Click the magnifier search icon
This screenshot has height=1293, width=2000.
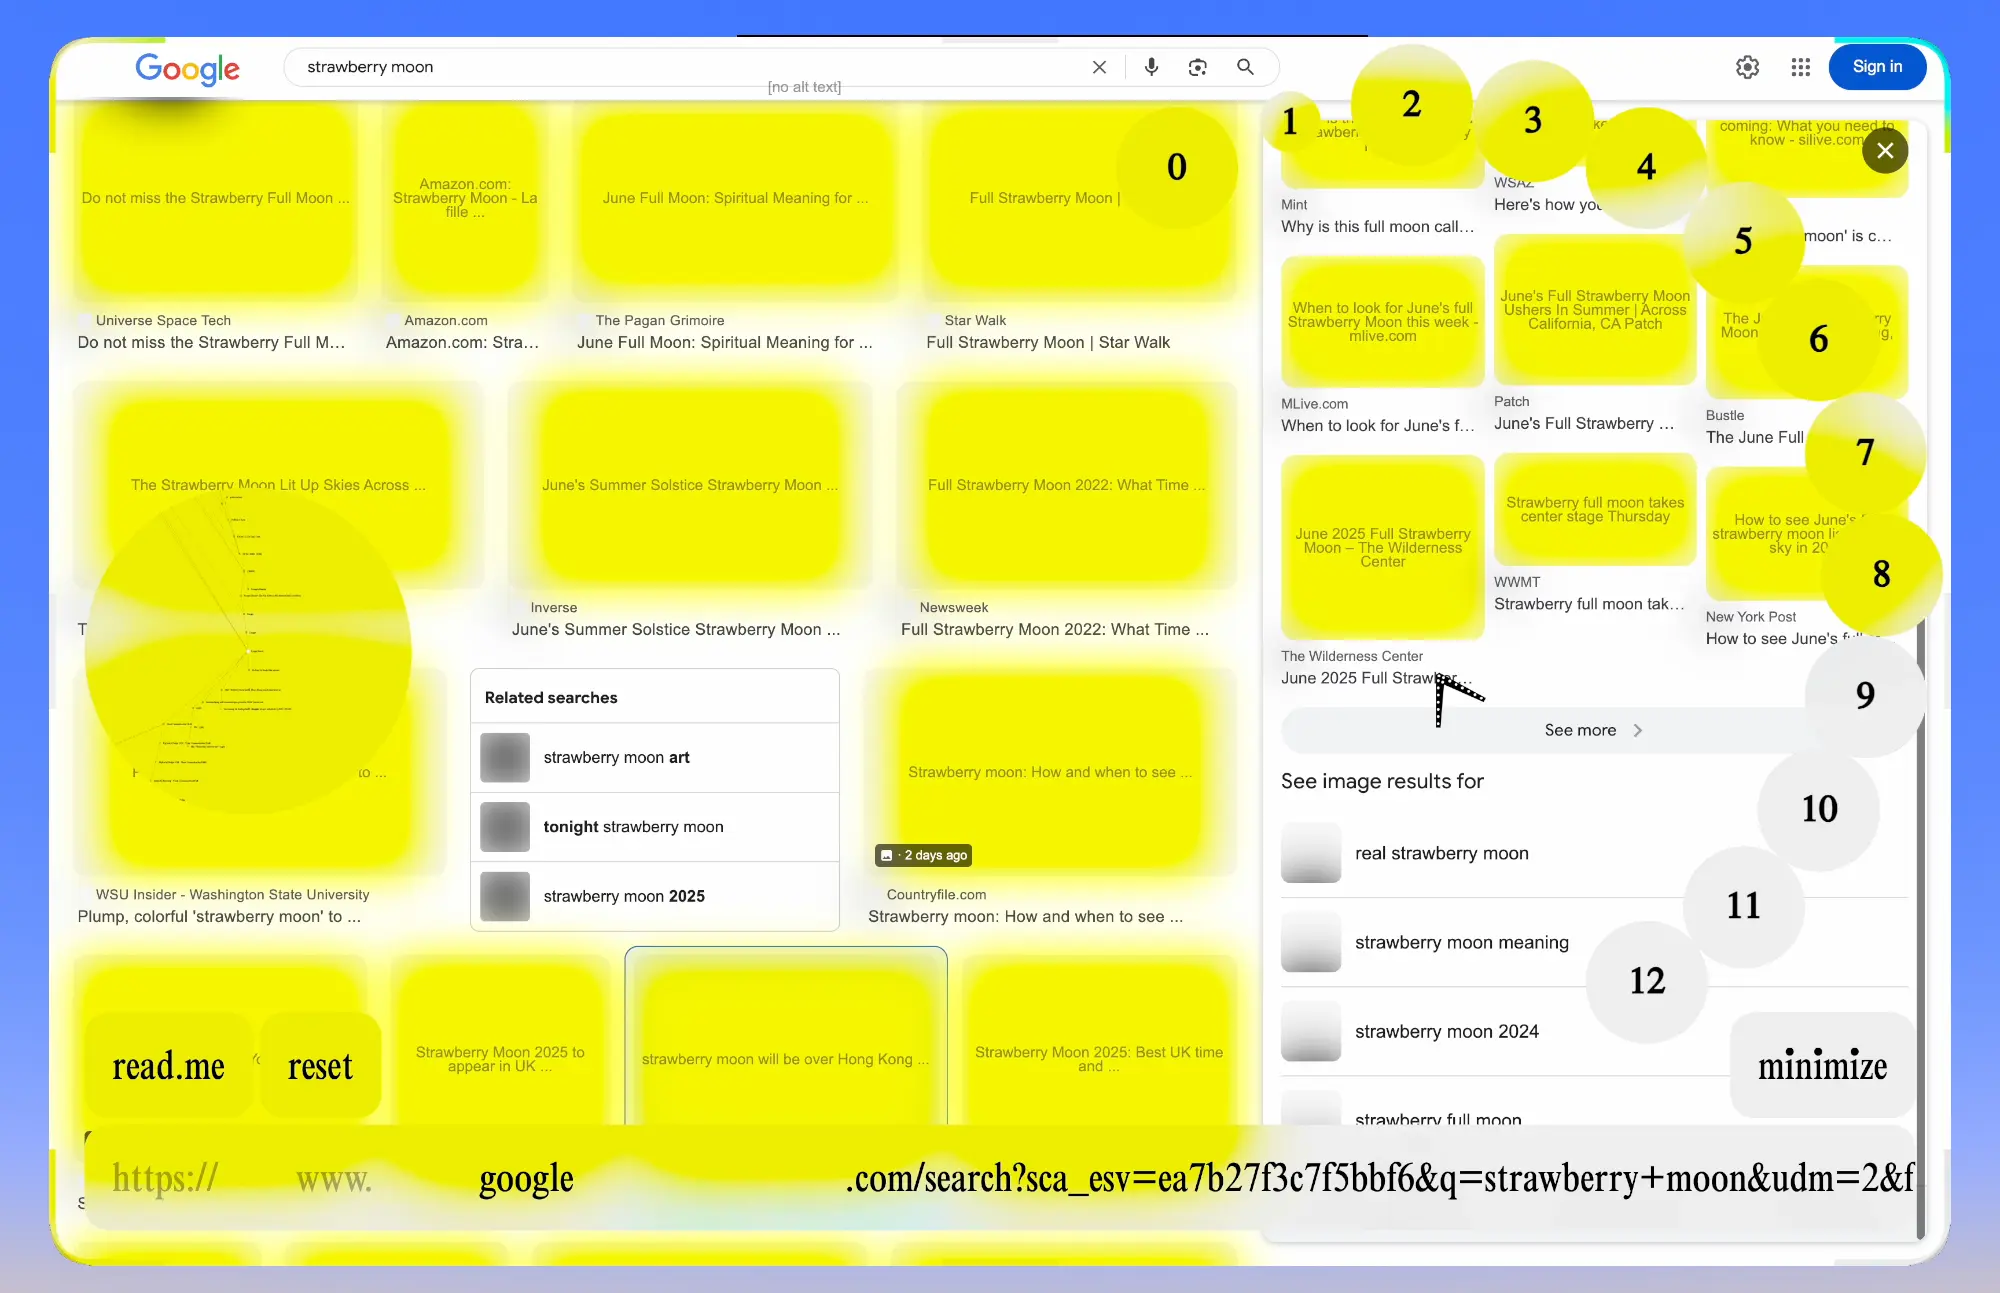pyautogui.click(x=1245, y=67)
